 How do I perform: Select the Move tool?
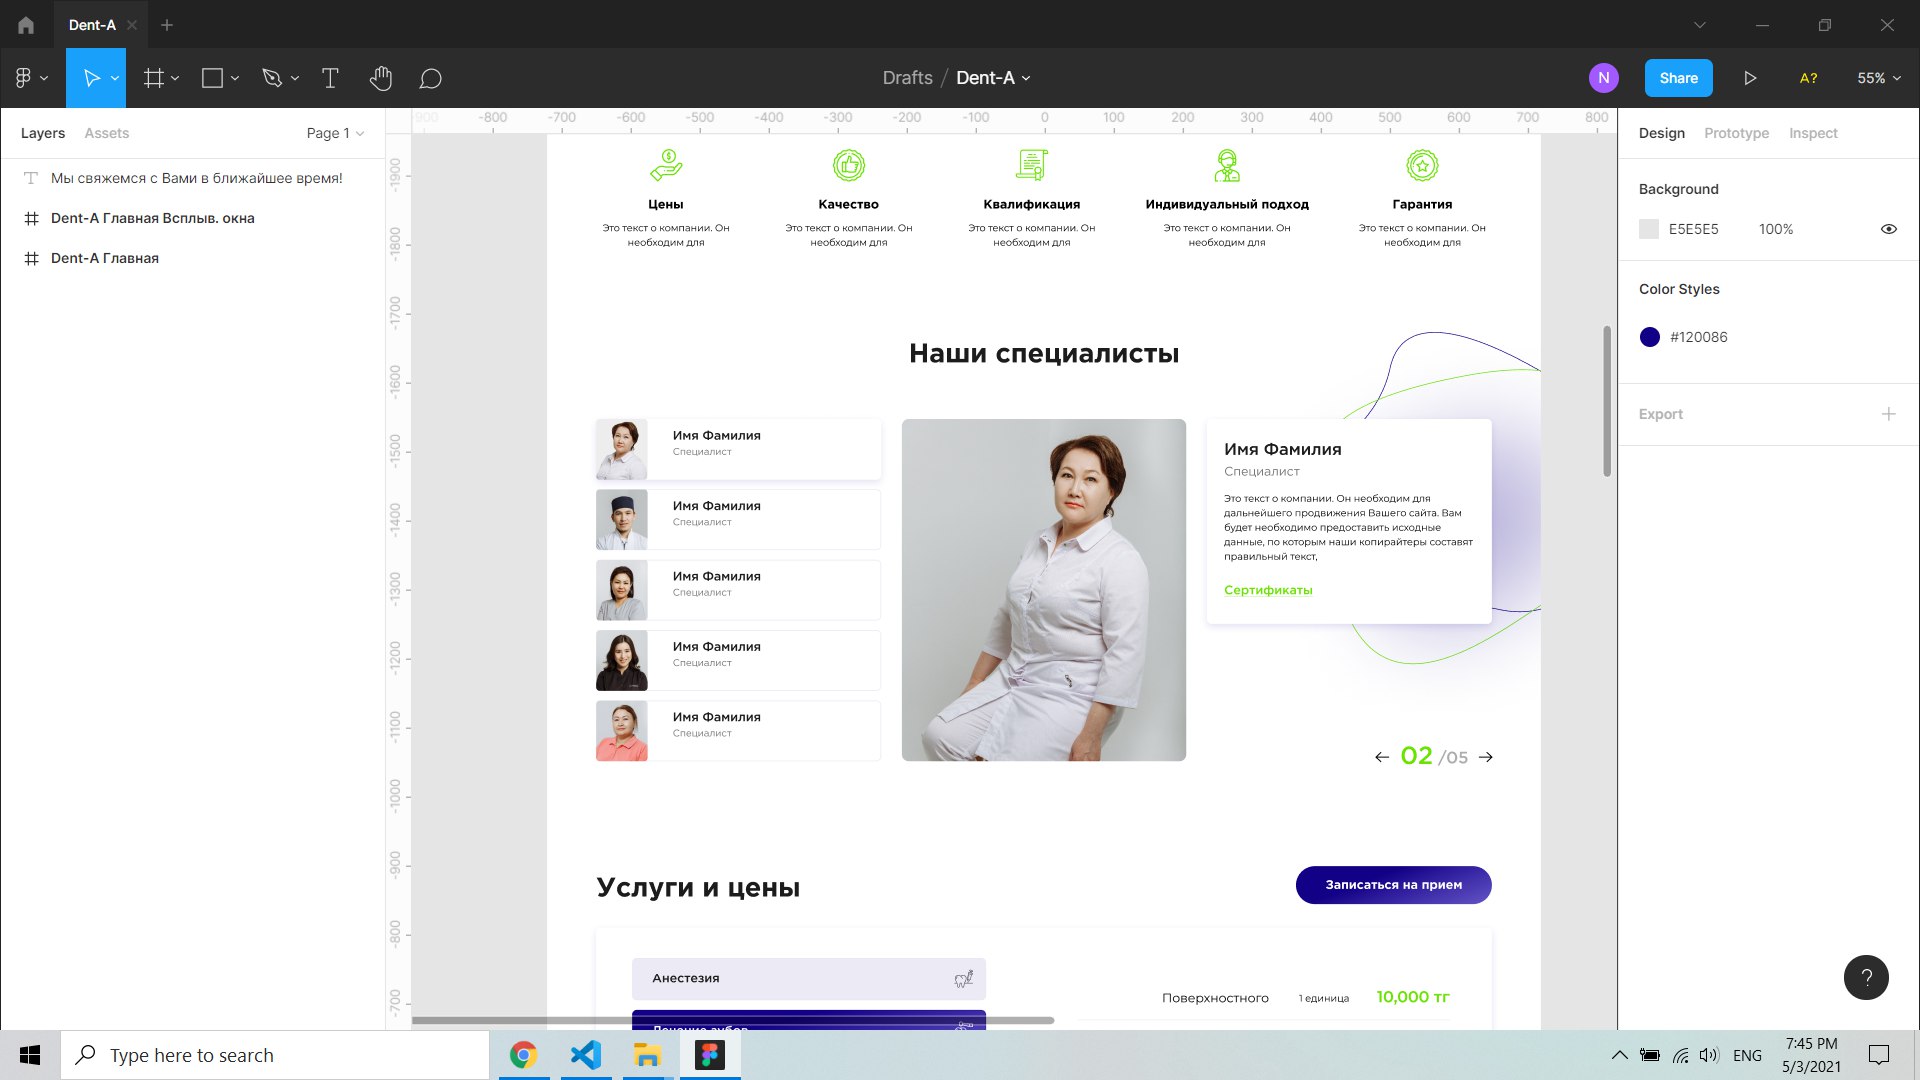click(x=91, y=78)
